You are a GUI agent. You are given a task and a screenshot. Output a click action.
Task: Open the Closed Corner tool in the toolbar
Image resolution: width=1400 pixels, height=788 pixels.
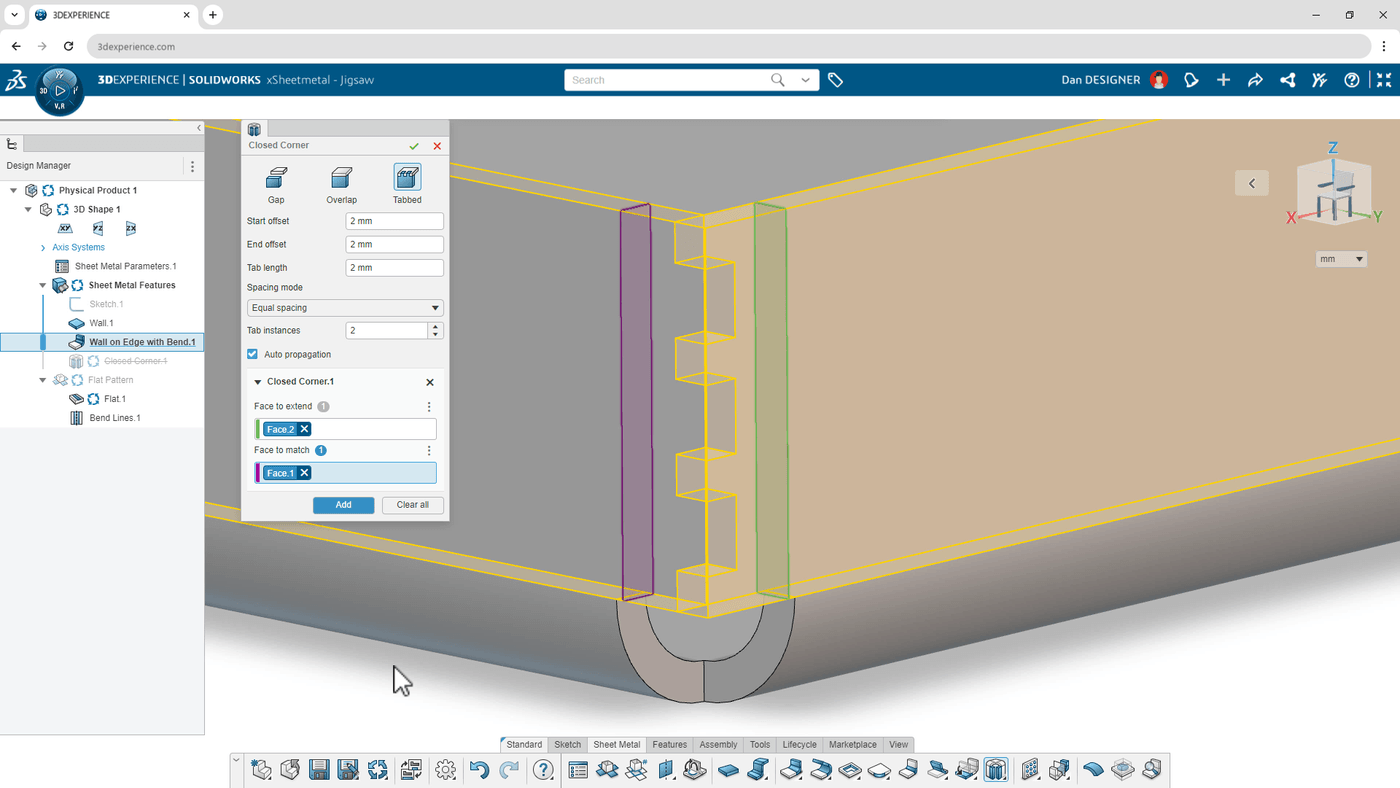[996, 769]
